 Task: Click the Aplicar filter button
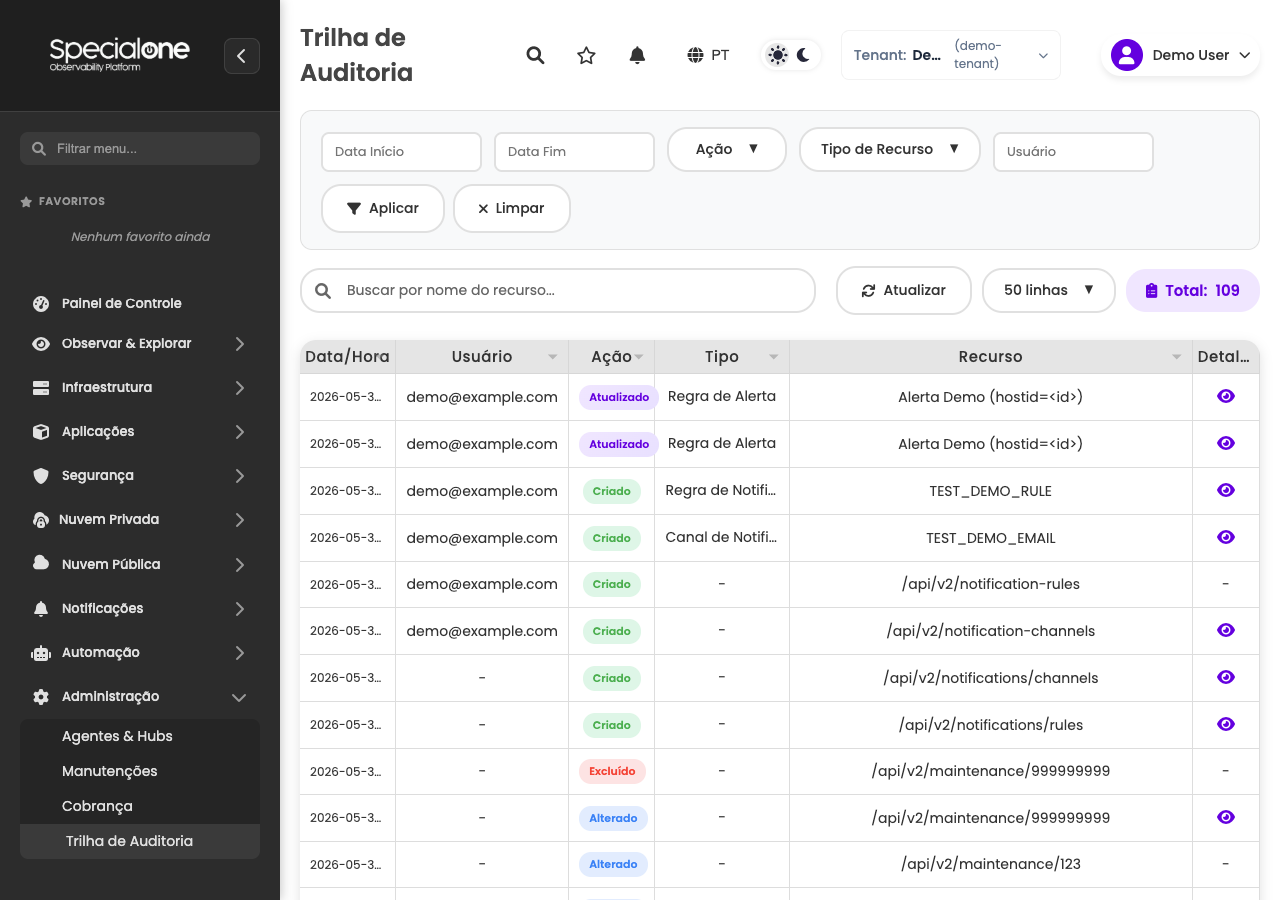pos(383,208)
